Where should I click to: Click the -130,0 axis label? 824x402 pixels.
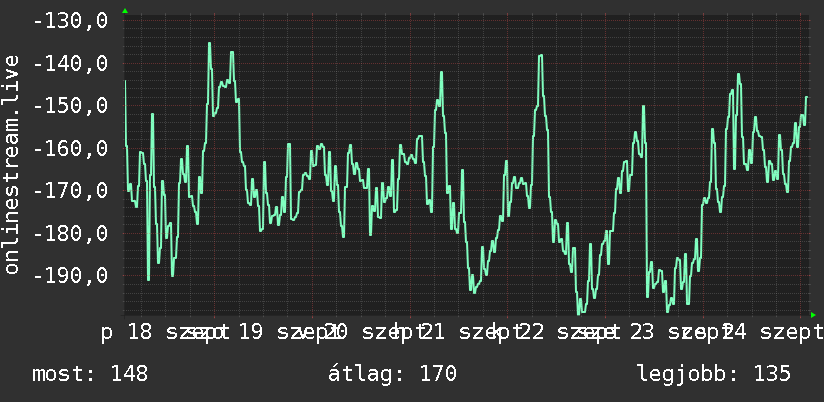(x=70, y=22)
